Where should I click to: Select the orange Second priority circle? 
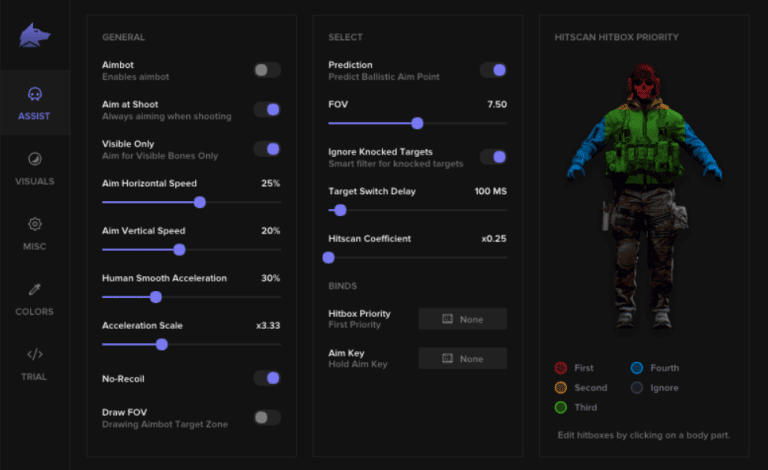tap(561, 388)
